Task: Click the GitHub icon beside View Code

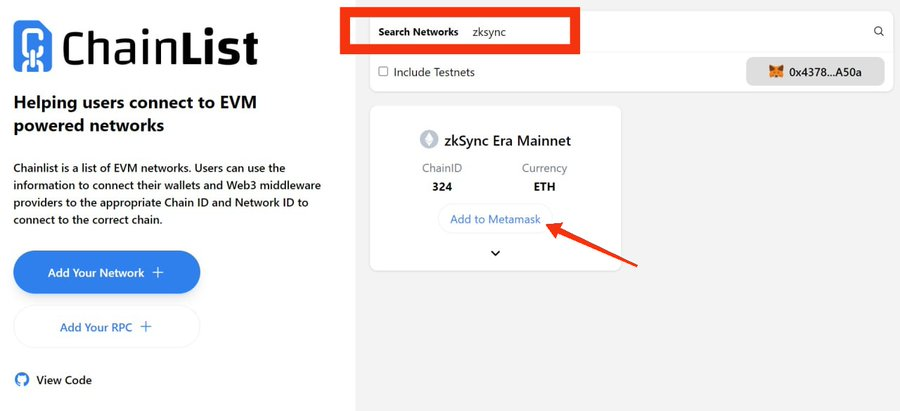Action: [x=22, y=379]
